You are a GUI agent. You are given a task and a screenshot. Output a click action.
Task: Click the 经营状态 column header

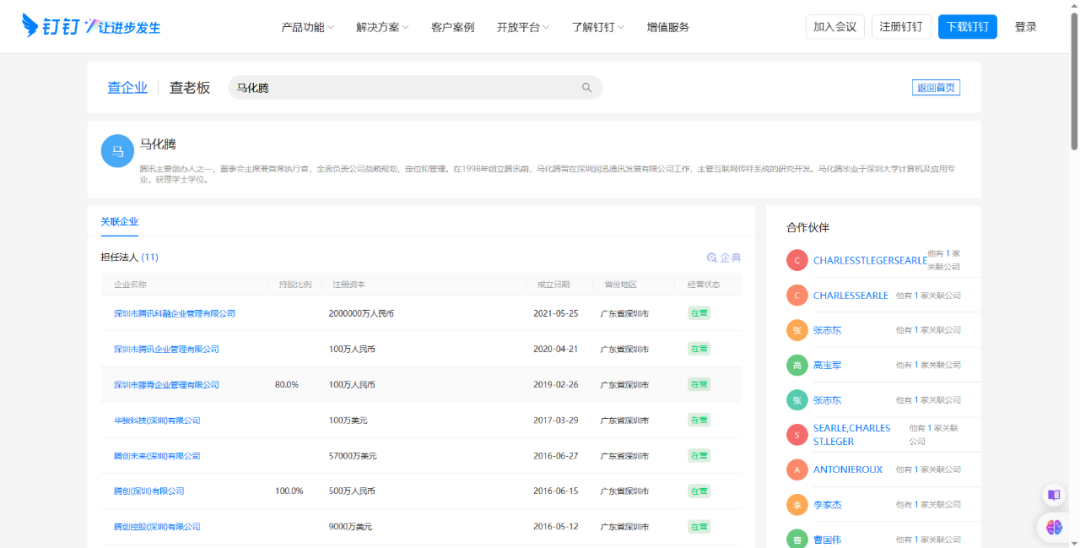(703, 284)
